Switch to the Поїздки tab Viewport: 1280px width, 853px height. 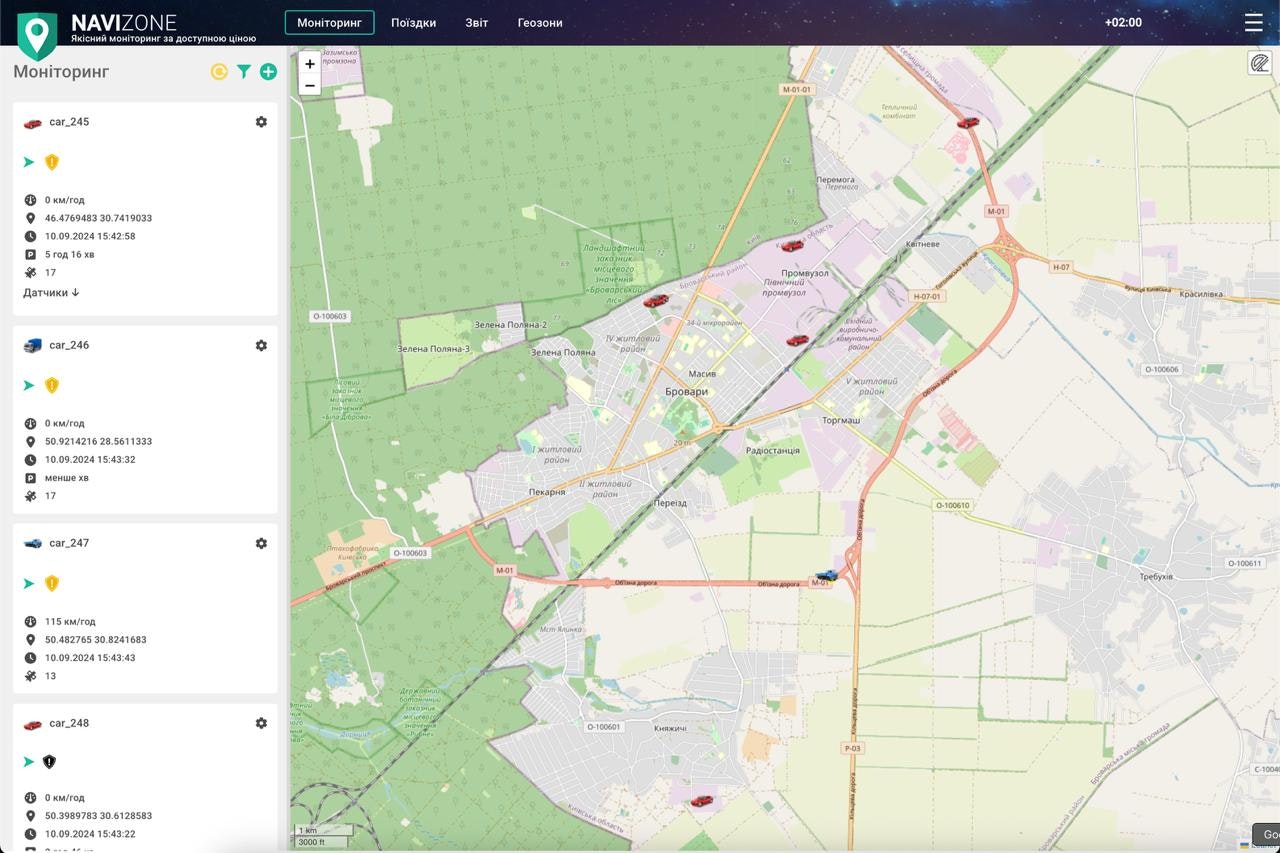tap(414, 21)
